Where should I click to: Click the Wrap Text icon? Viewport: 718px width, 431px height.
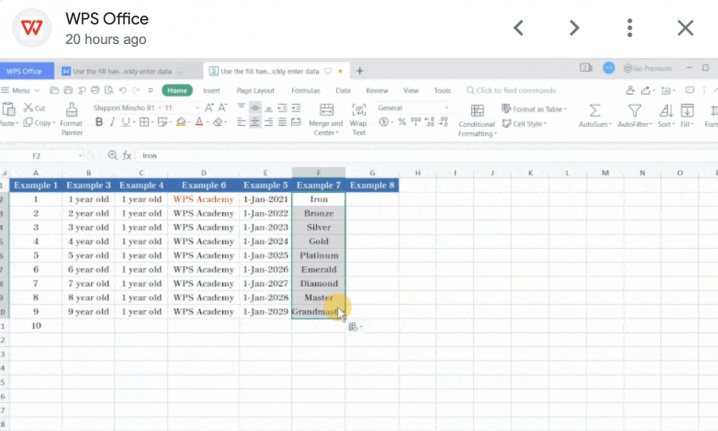click(x=358, y=111)
